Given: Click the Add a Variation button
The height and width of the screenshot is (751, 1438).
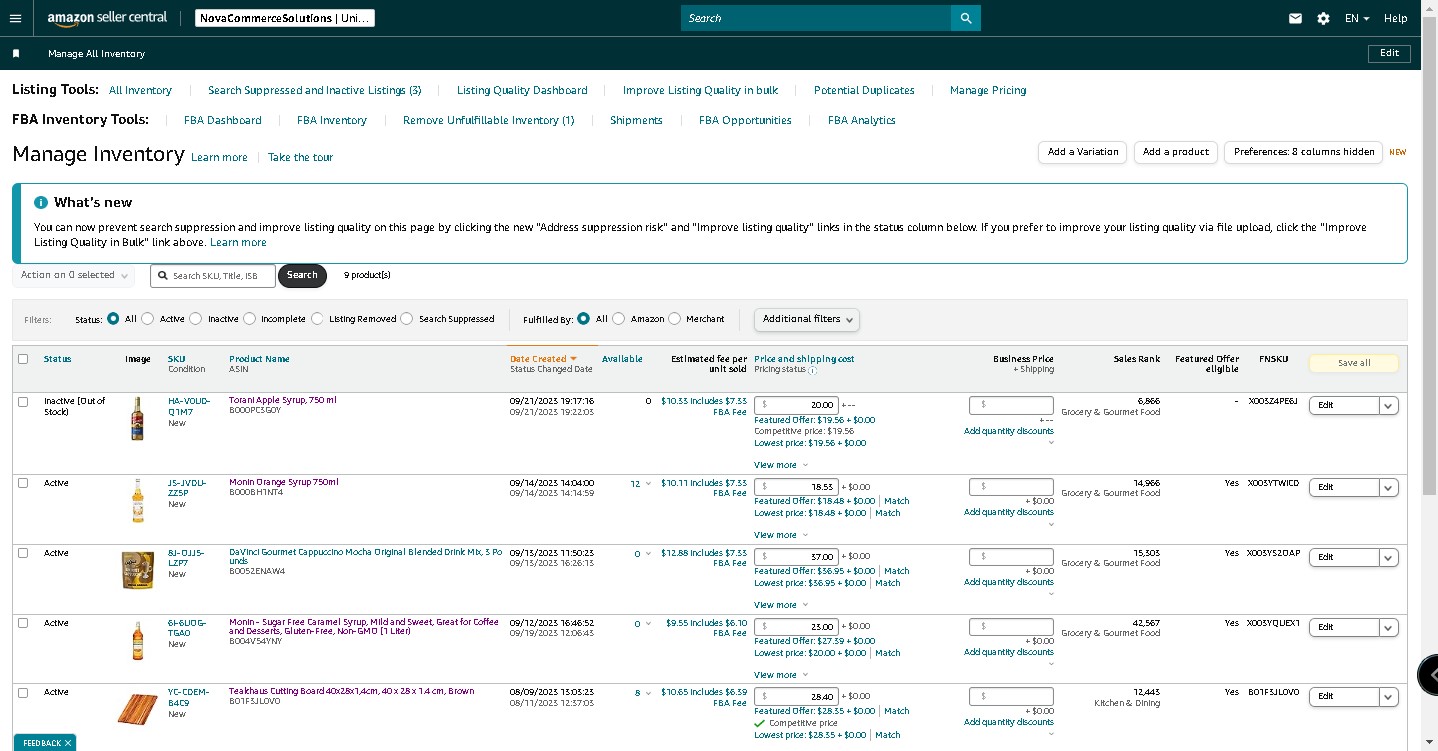Looking at the screenshot, I should click(1083, 152).
